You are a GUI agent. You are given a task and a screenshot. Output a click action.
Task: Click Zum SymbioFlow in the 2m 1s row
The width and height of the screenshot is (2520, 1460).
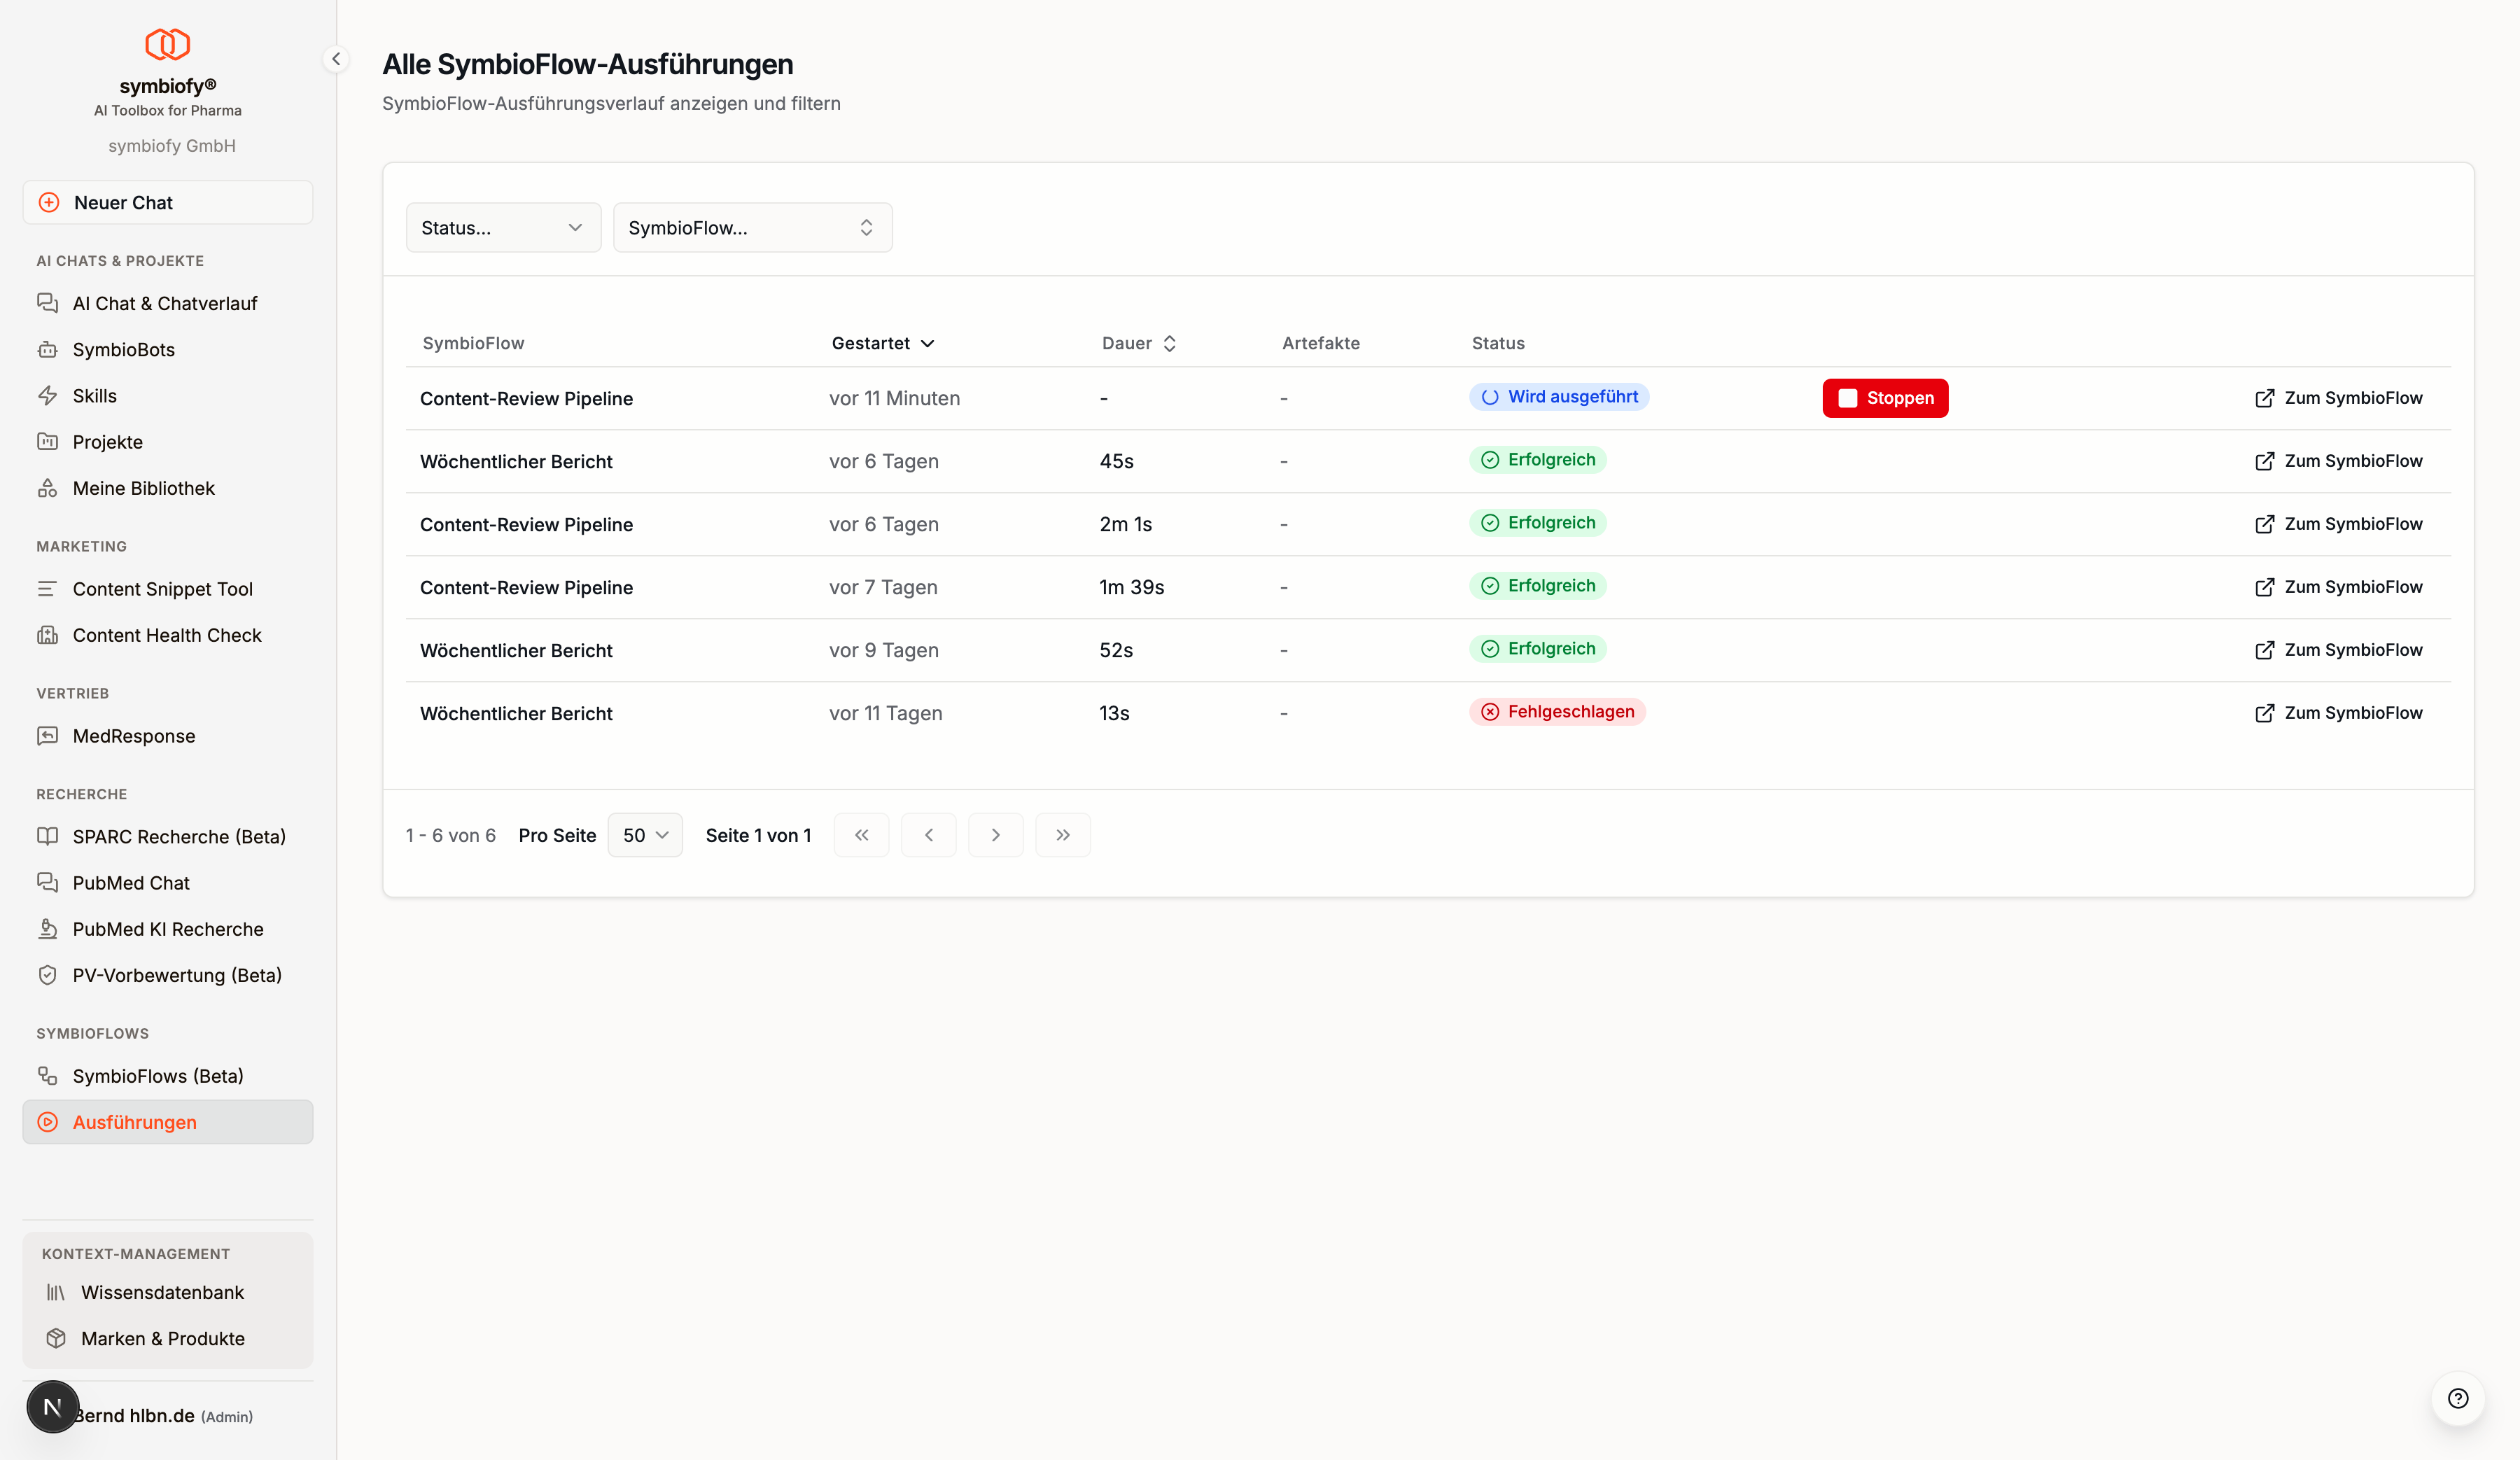(x=2338, y=524)
